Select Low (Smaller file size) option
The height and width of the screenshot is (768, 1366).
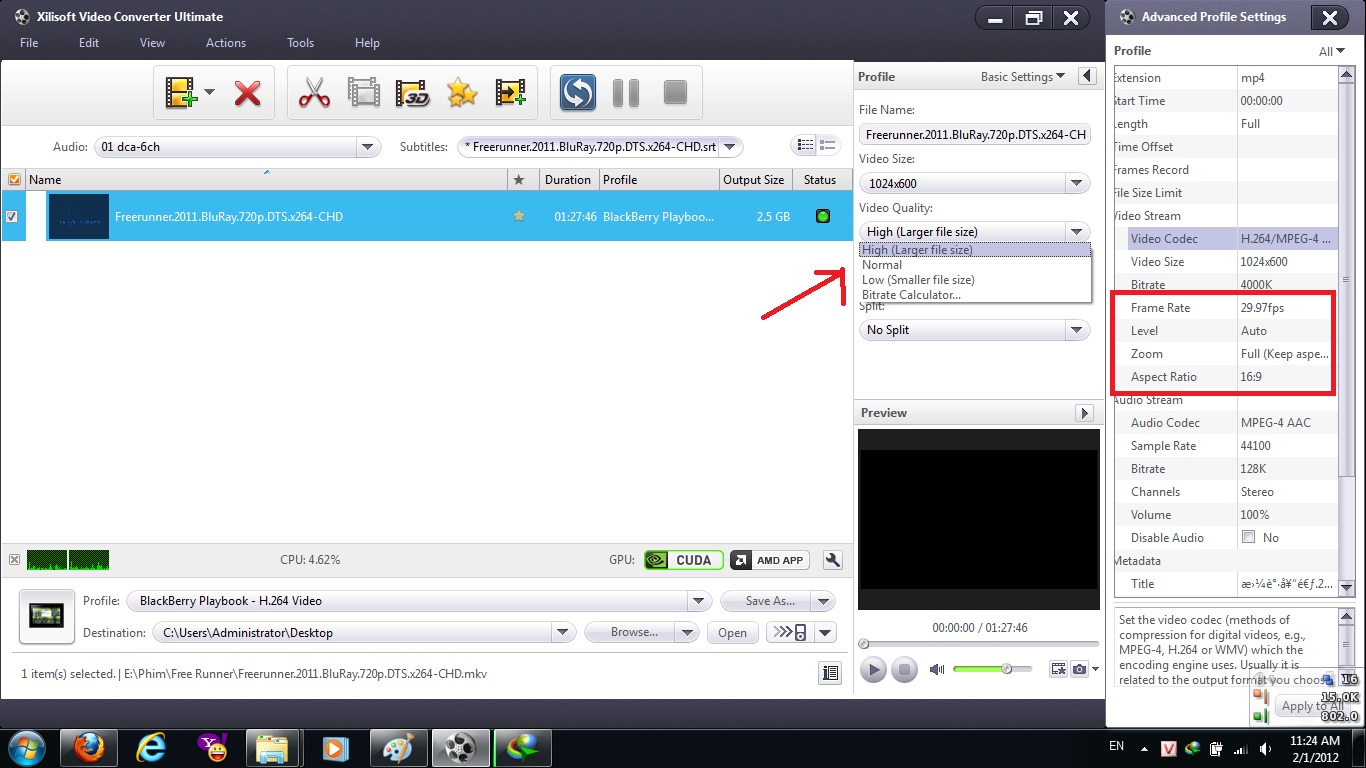pos(975,280)
